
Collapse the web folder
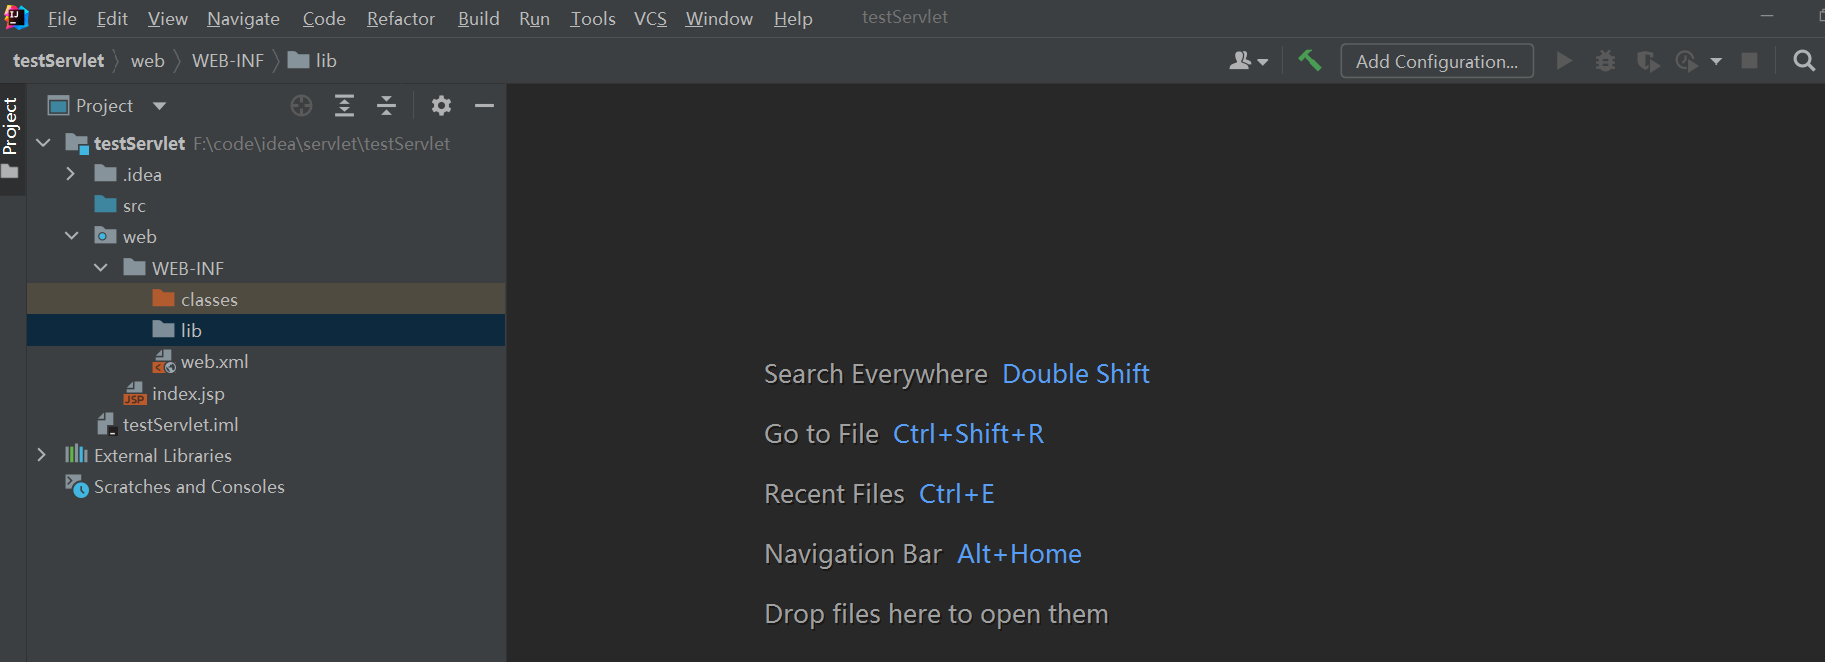tap(71, 236)
